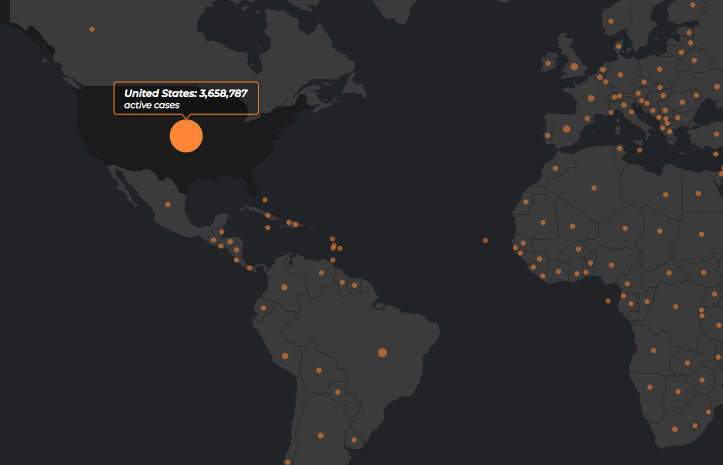
Task: Click the Jamaica case marker
Action: pyautogui.click(x=267, y=227)
